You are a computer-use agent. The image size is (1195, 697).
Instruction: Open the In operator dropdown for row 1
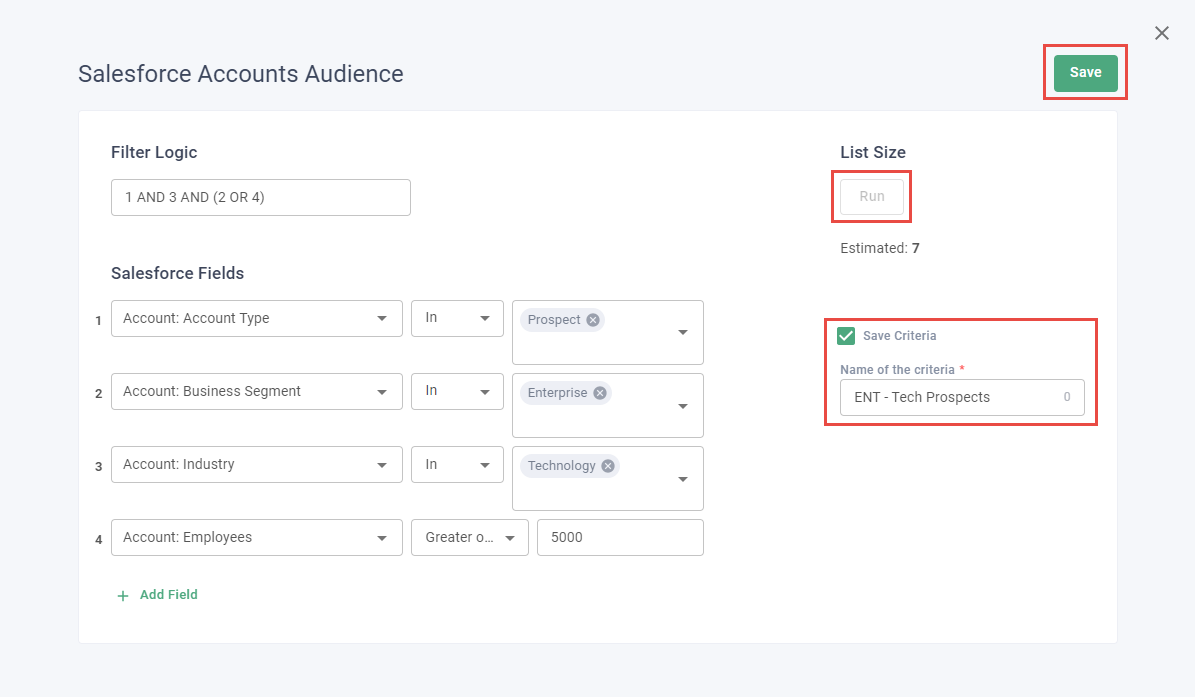(457, 318)
